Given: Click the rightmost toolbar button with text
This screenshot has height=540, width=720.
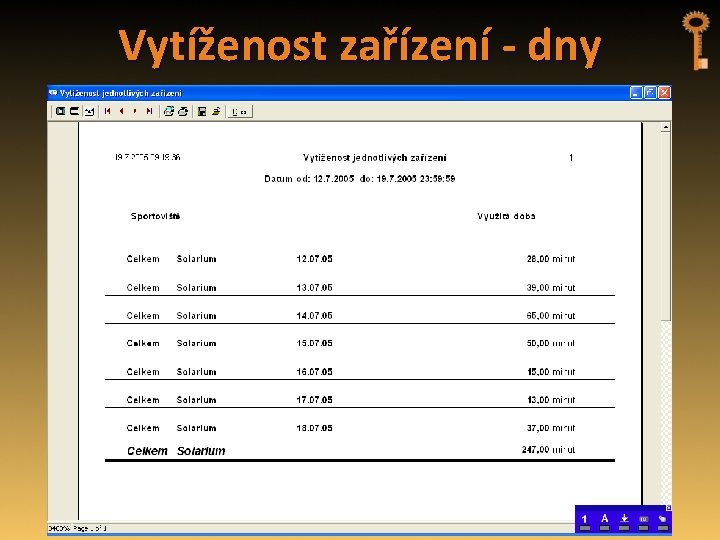Looking at the screenshot, I should [240, 112].
